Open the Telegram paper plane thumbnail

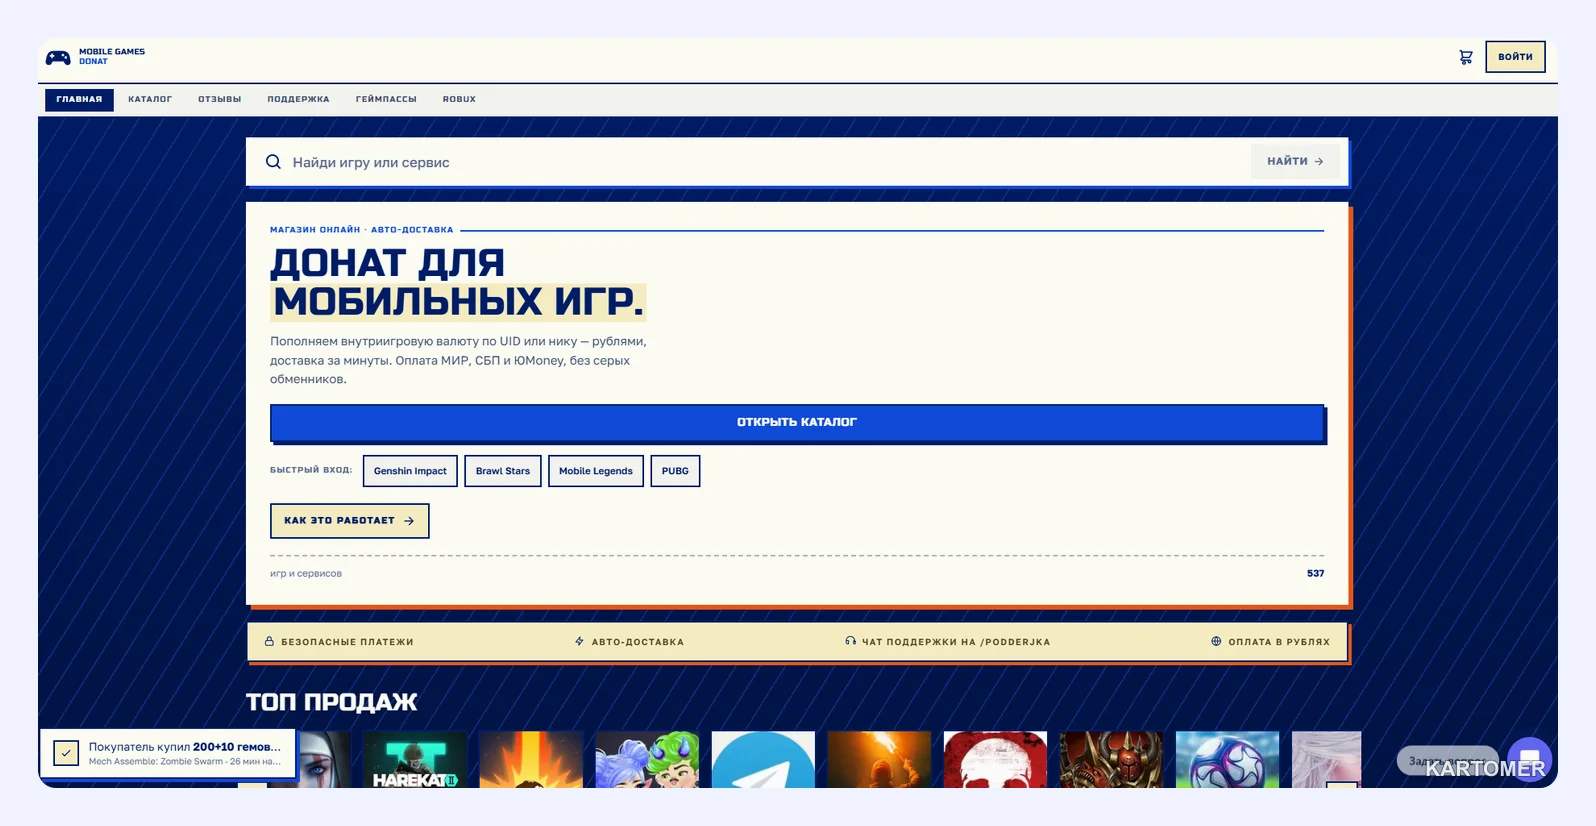coord(763,759)
